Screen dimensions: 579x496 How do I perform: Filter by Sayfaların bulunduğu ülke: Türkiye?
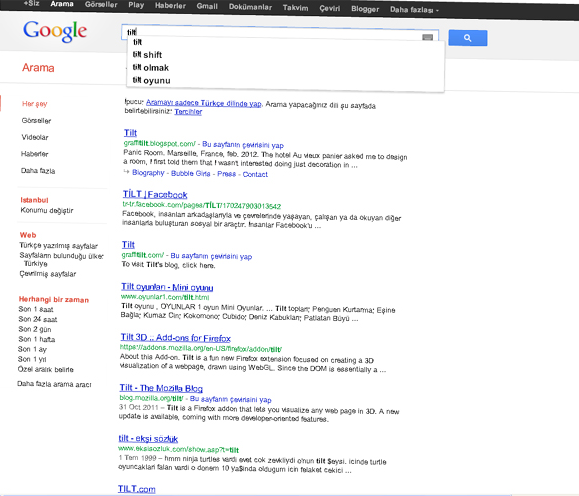tap(61, 259)
